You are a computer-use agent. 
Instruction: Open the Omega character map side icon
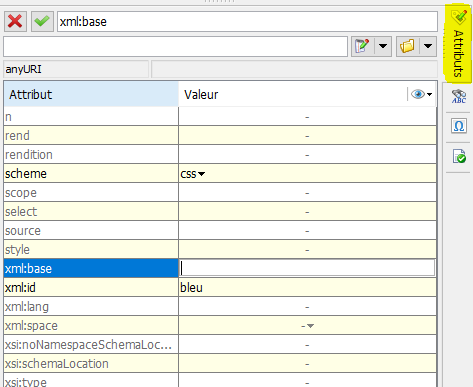coord(459,126)
